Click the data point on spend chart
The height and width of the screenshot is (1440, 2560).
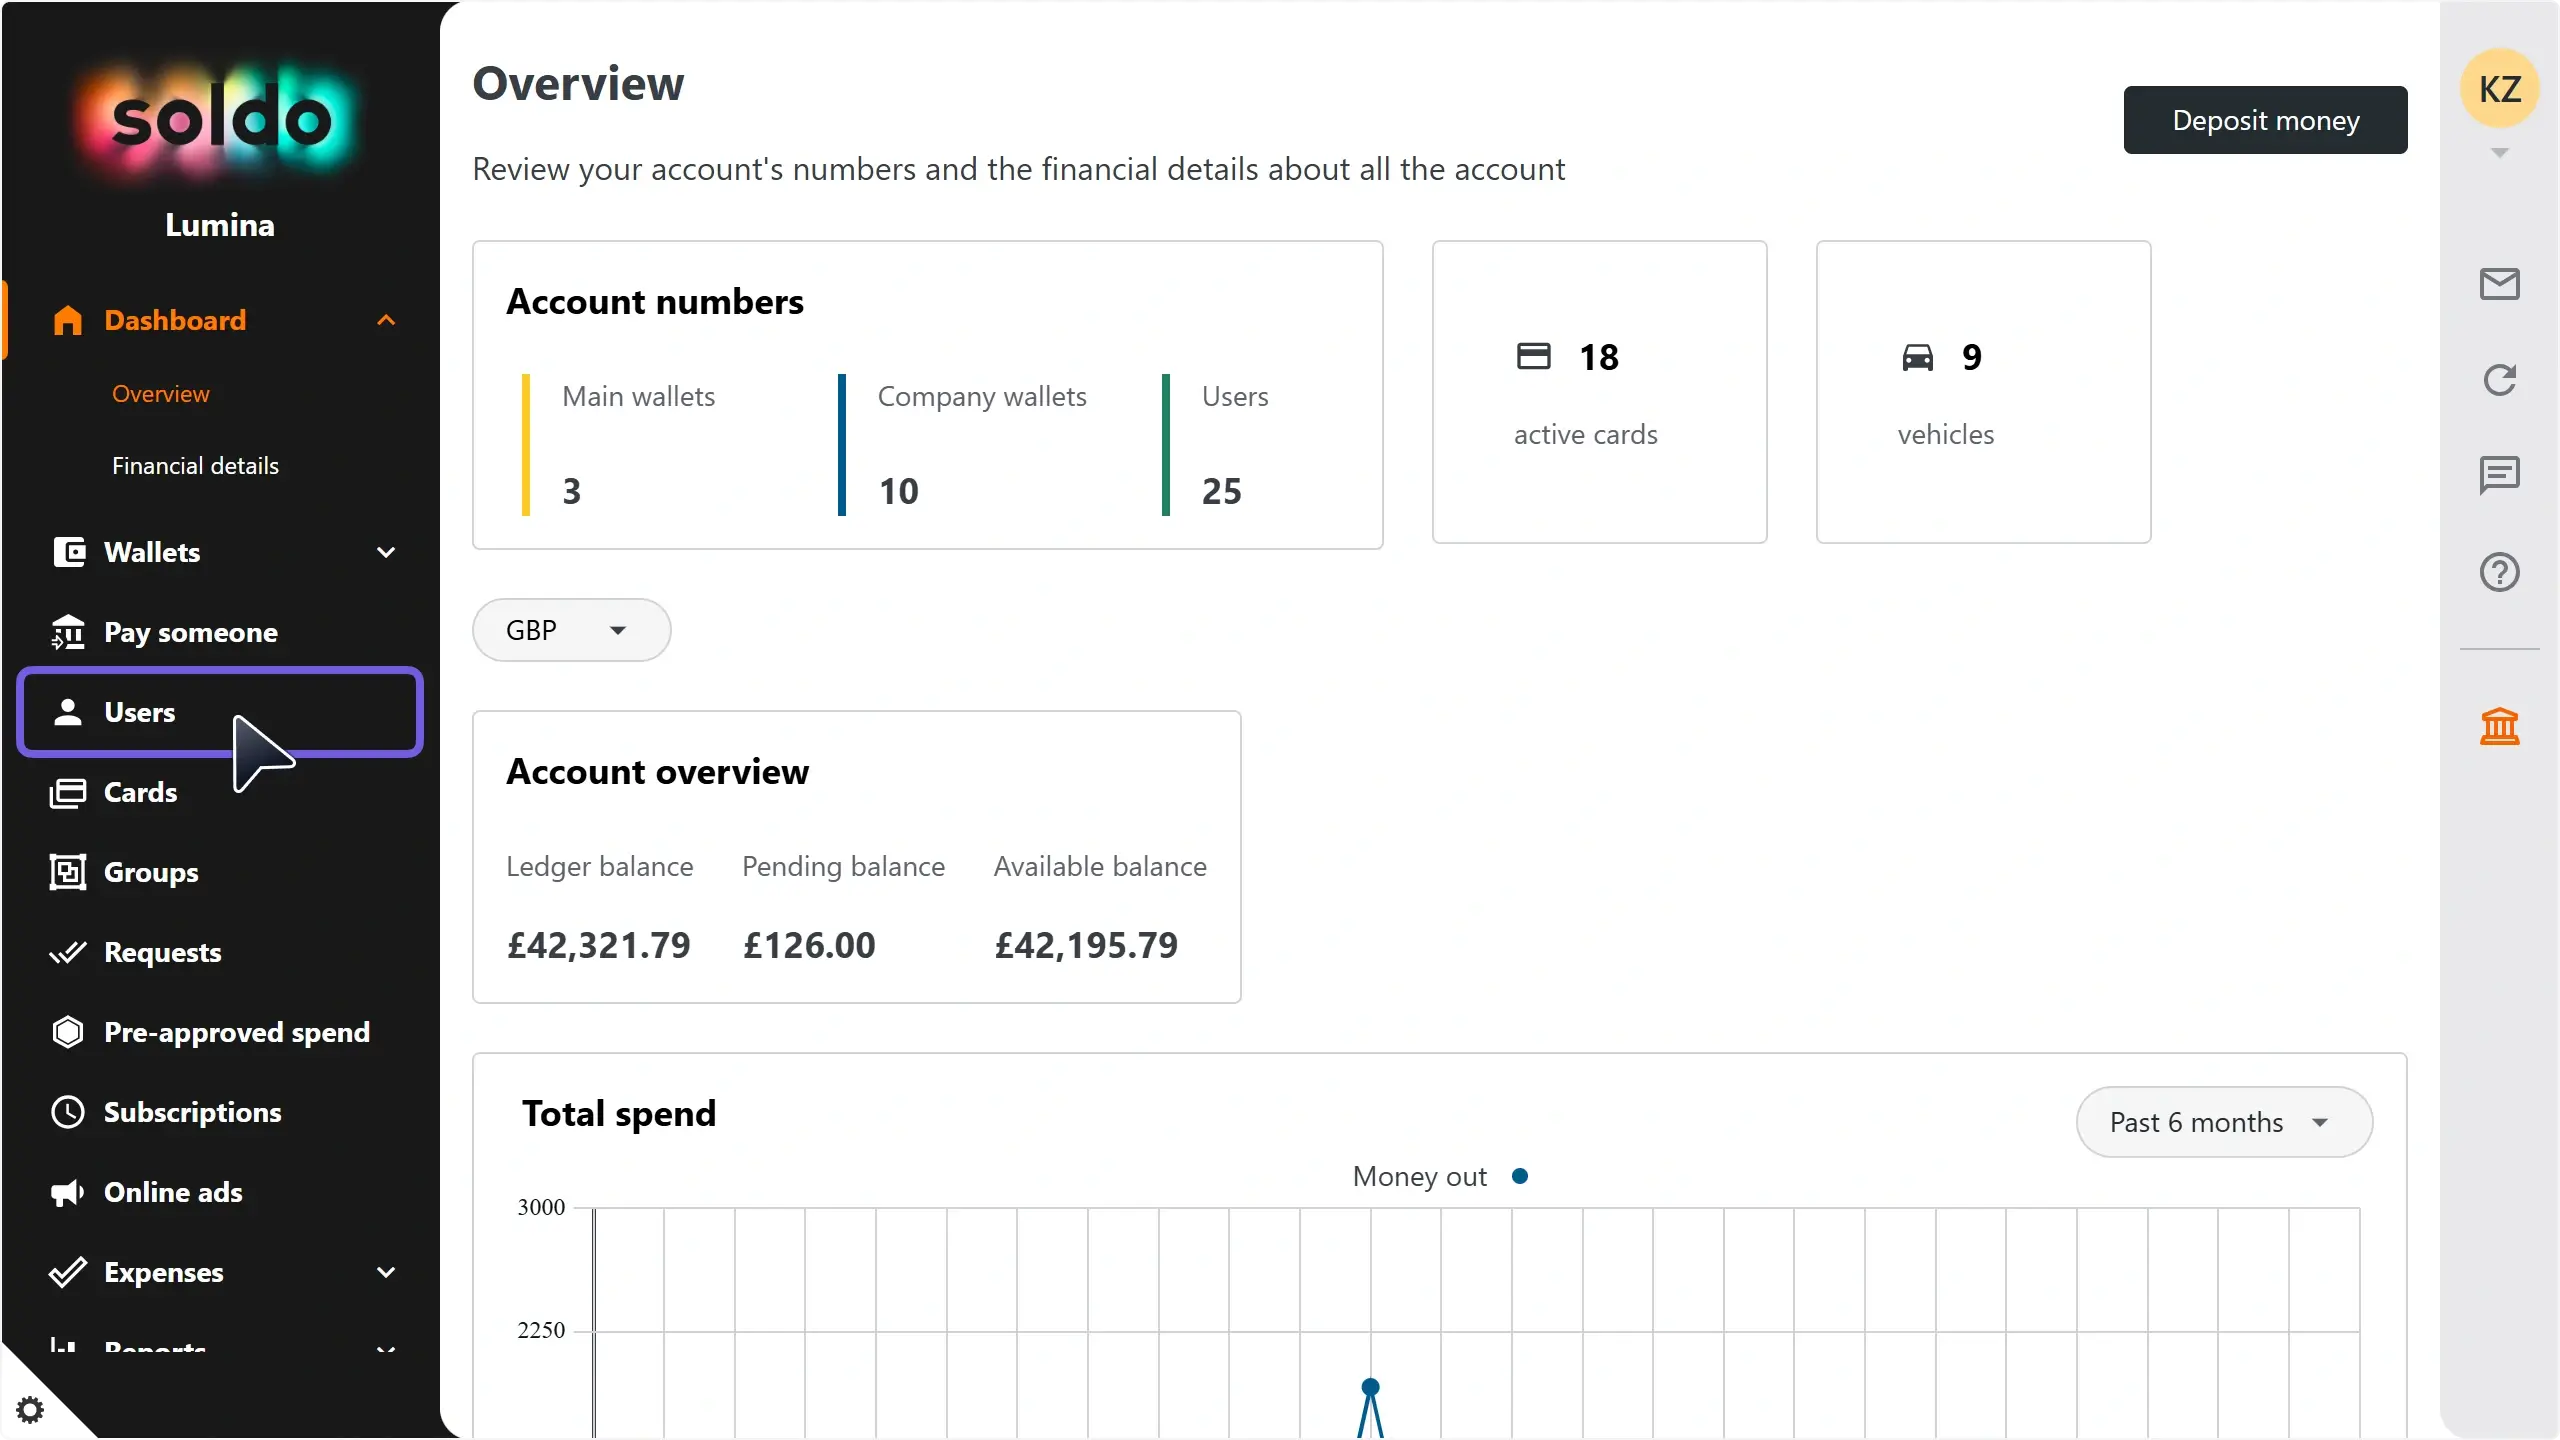tap(1370, 1387)
